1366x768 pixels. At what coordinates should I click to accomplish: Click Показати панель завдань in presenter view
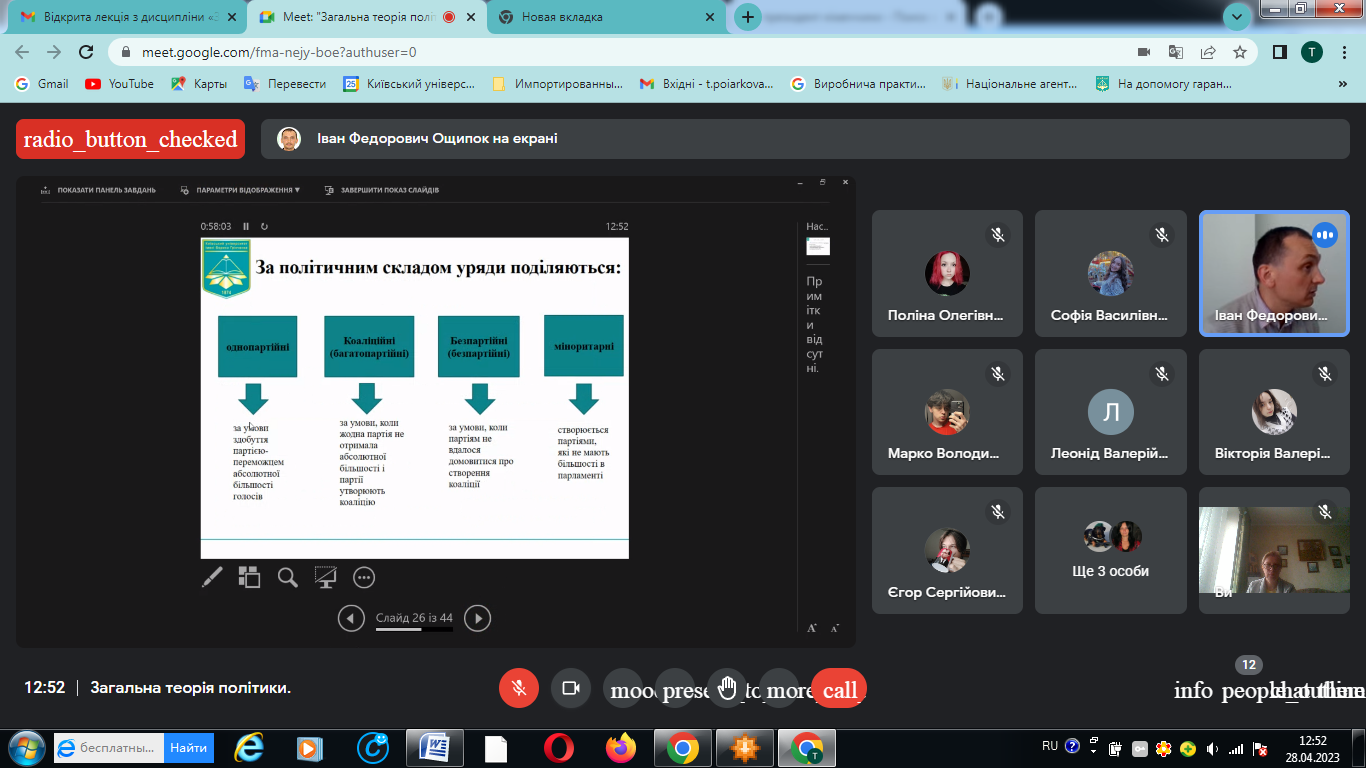coord(98,190)
